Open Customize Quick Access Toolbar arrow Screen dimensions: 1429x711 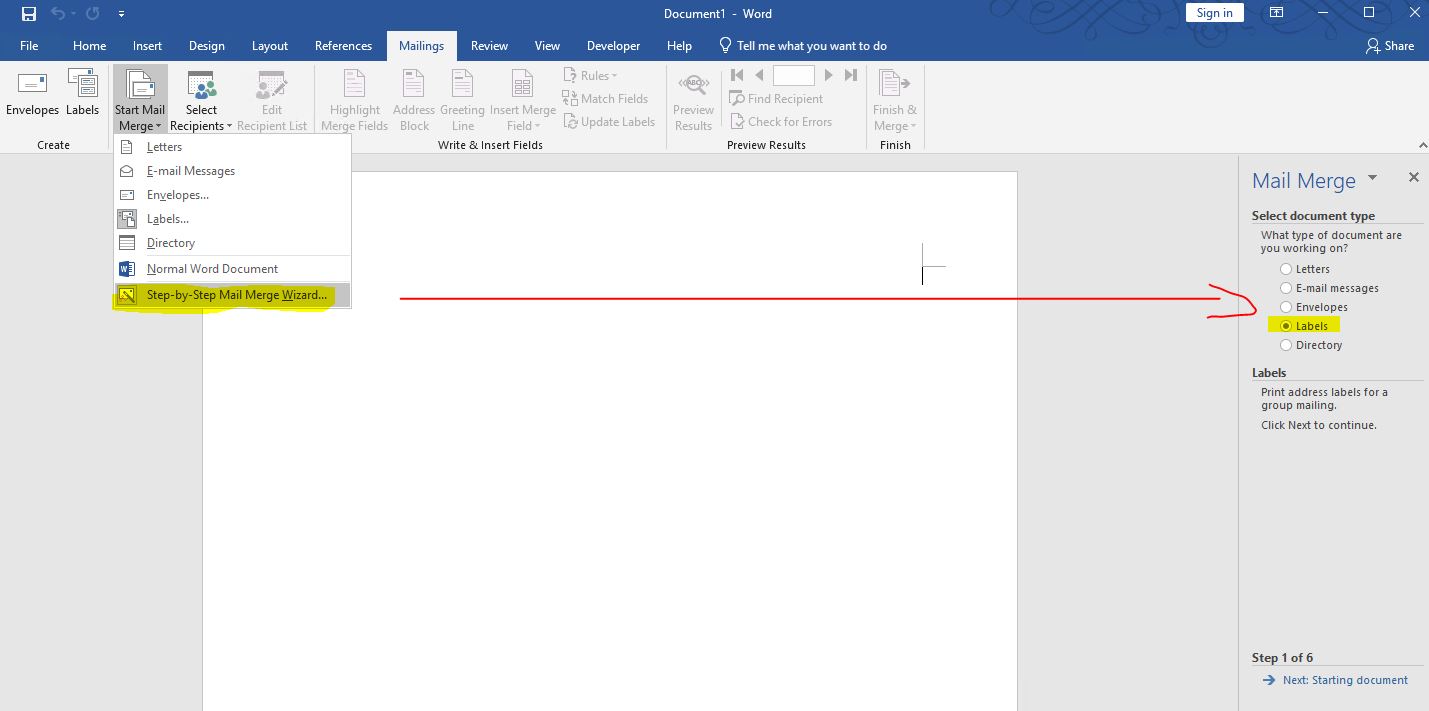[x=121, y=14]
